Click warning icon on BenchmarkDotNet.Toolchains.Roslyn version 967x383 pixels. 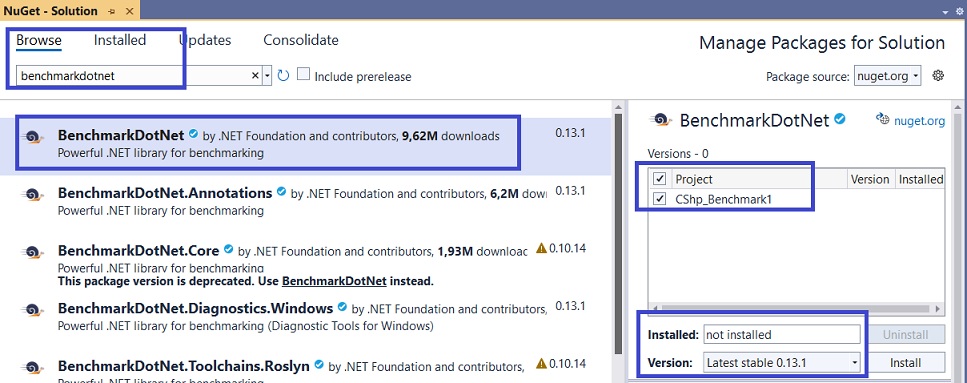pos(541,363)
